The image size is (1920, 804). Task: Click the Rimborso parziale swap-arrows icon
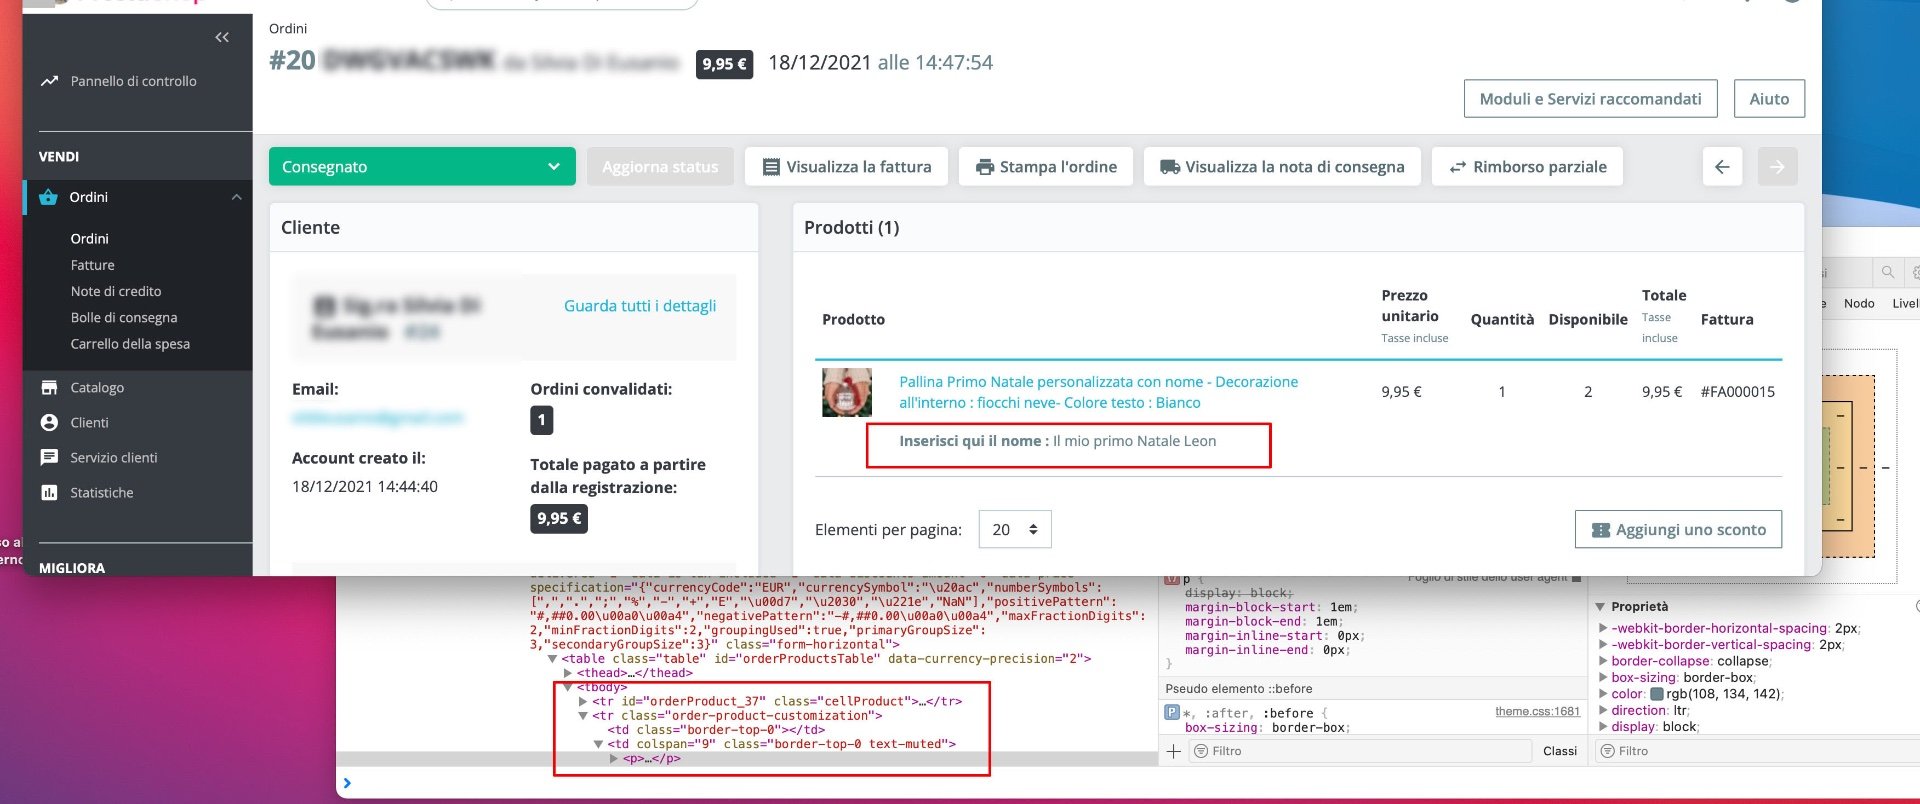click(1458, 167)
